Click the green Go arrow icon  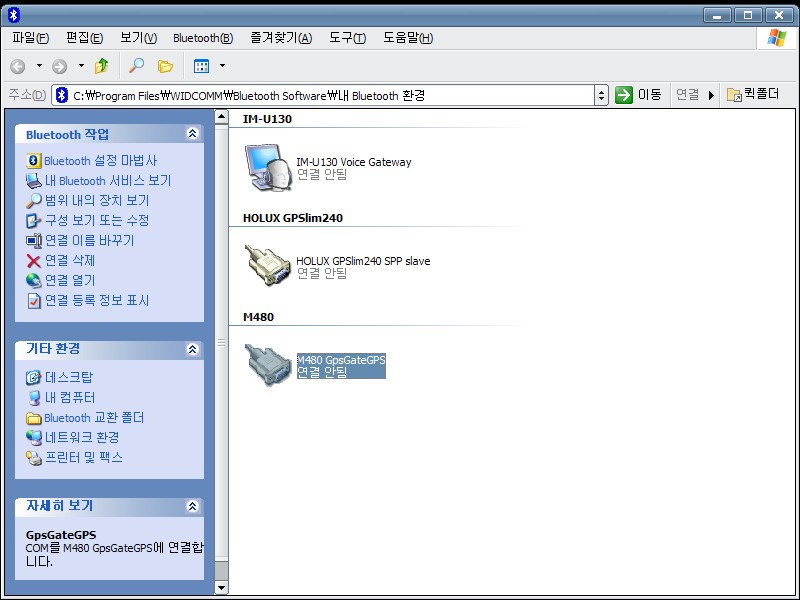point(623,95)
